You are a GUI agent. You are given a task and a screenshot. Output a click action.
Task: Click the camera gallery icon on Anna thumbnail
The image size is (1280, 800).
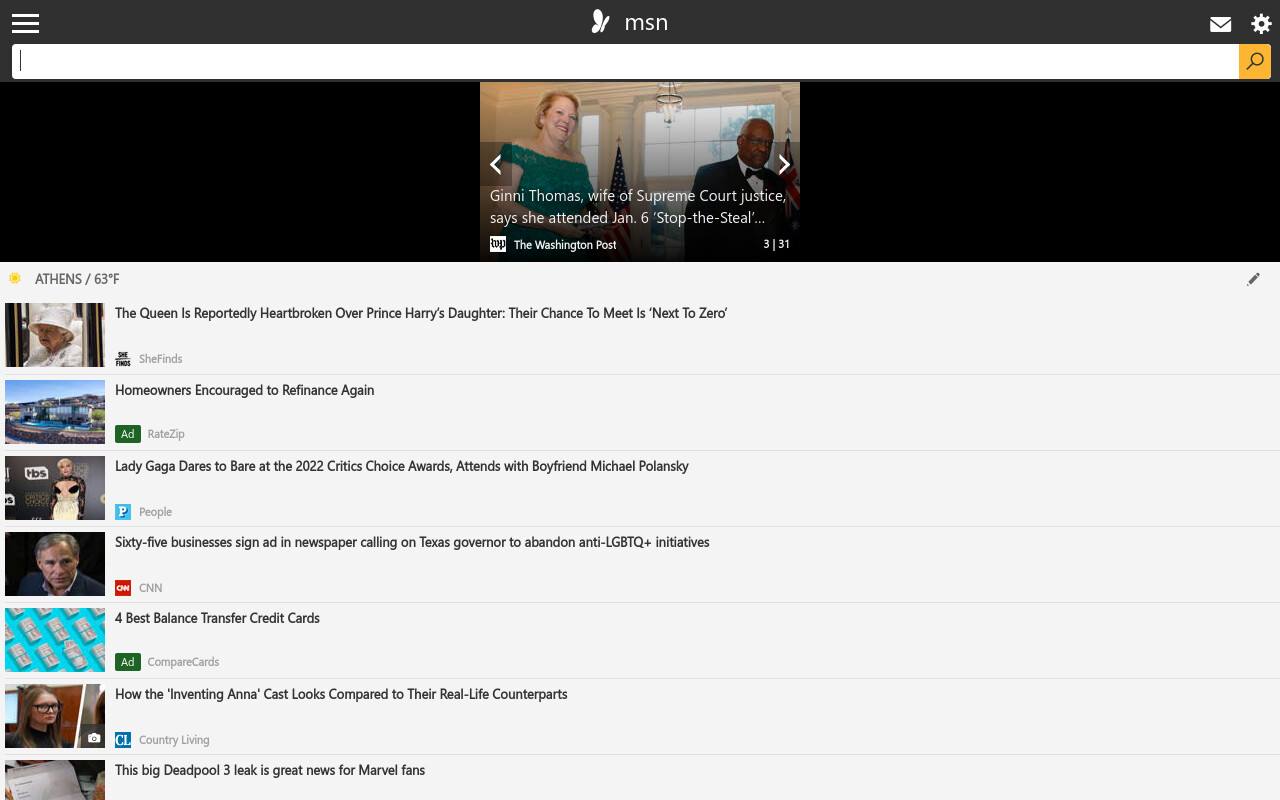tap(93, 738)
